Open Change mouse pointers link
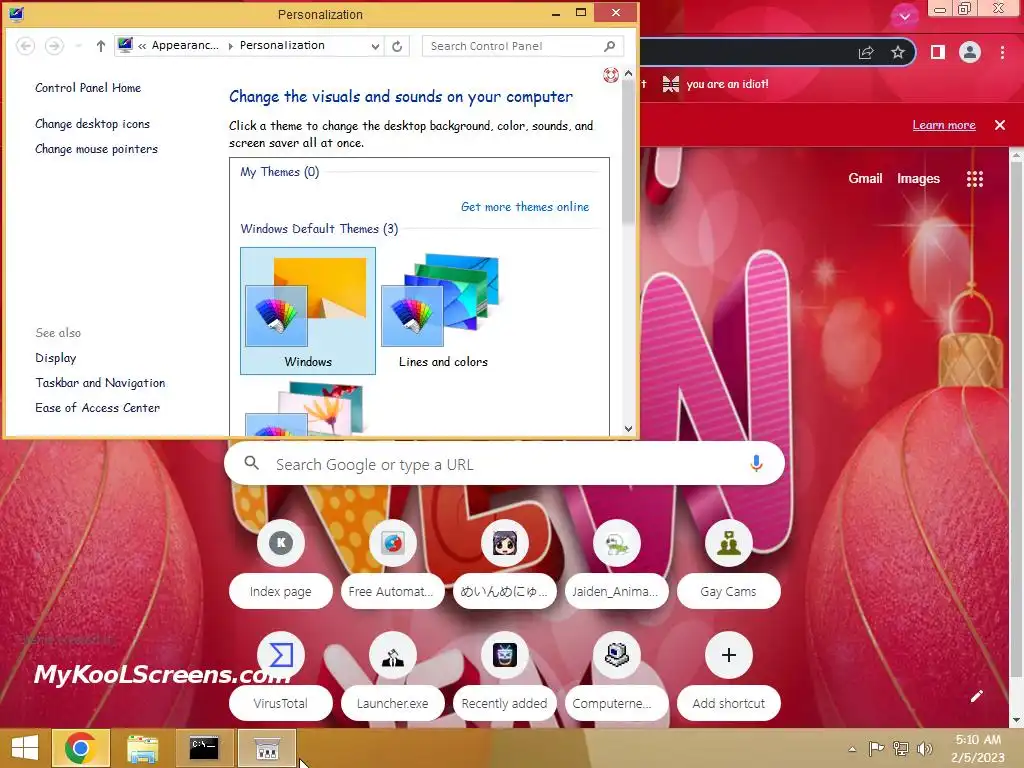The image size is (1024, 768). [x=97, y=149]
